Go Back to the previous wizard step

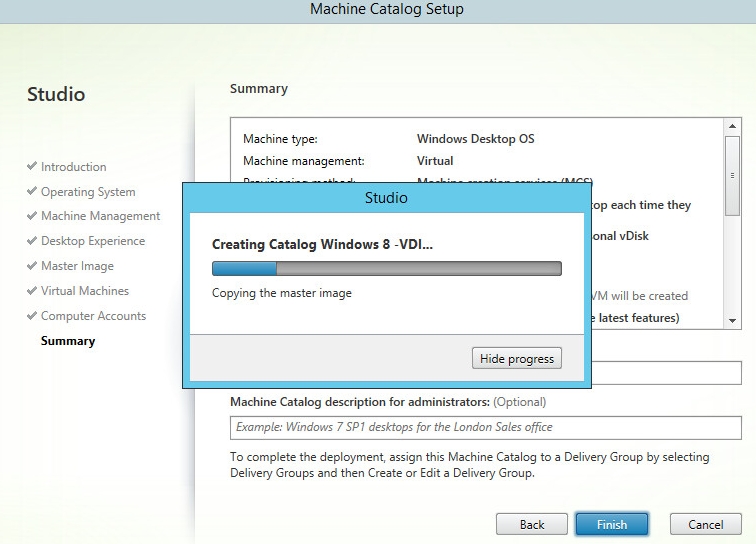[532, 524]
